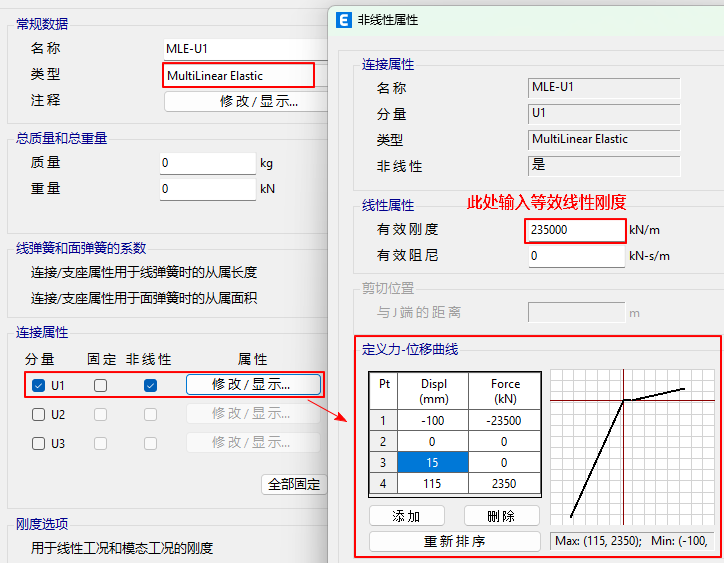724x563 pixels.
Task: Click the Max/Min values readout box
Action: (632, 540)
